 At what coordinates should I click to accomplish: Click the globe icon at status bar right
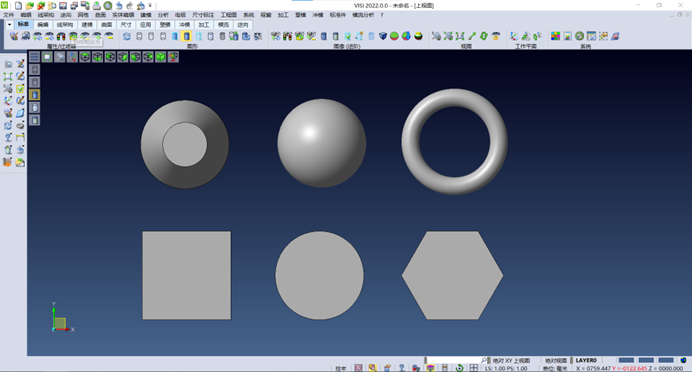pyautogui.click(x=683, y=360)
